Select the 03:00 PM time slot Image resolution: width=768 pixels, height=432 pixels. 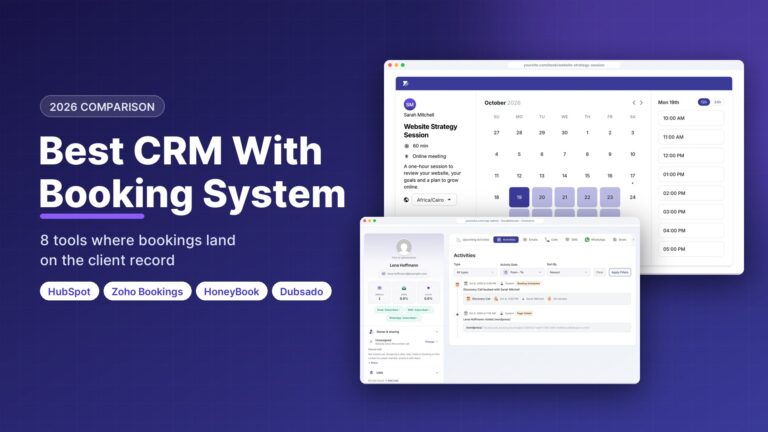tap(690, 212)
